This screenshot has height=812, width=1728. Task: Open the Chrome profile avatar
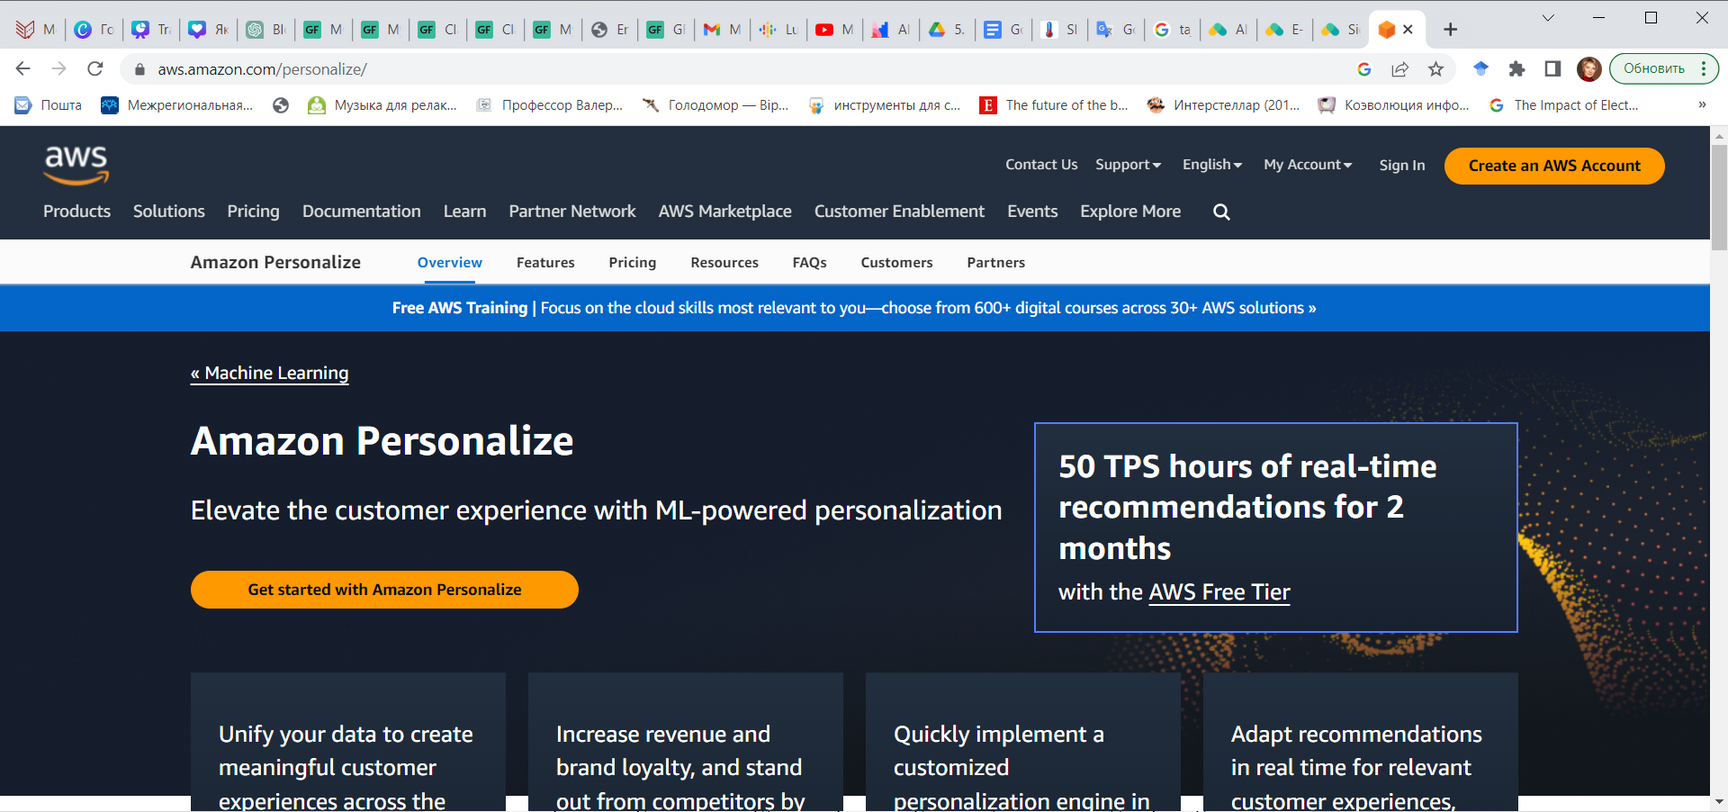[x=1589, y=69]
